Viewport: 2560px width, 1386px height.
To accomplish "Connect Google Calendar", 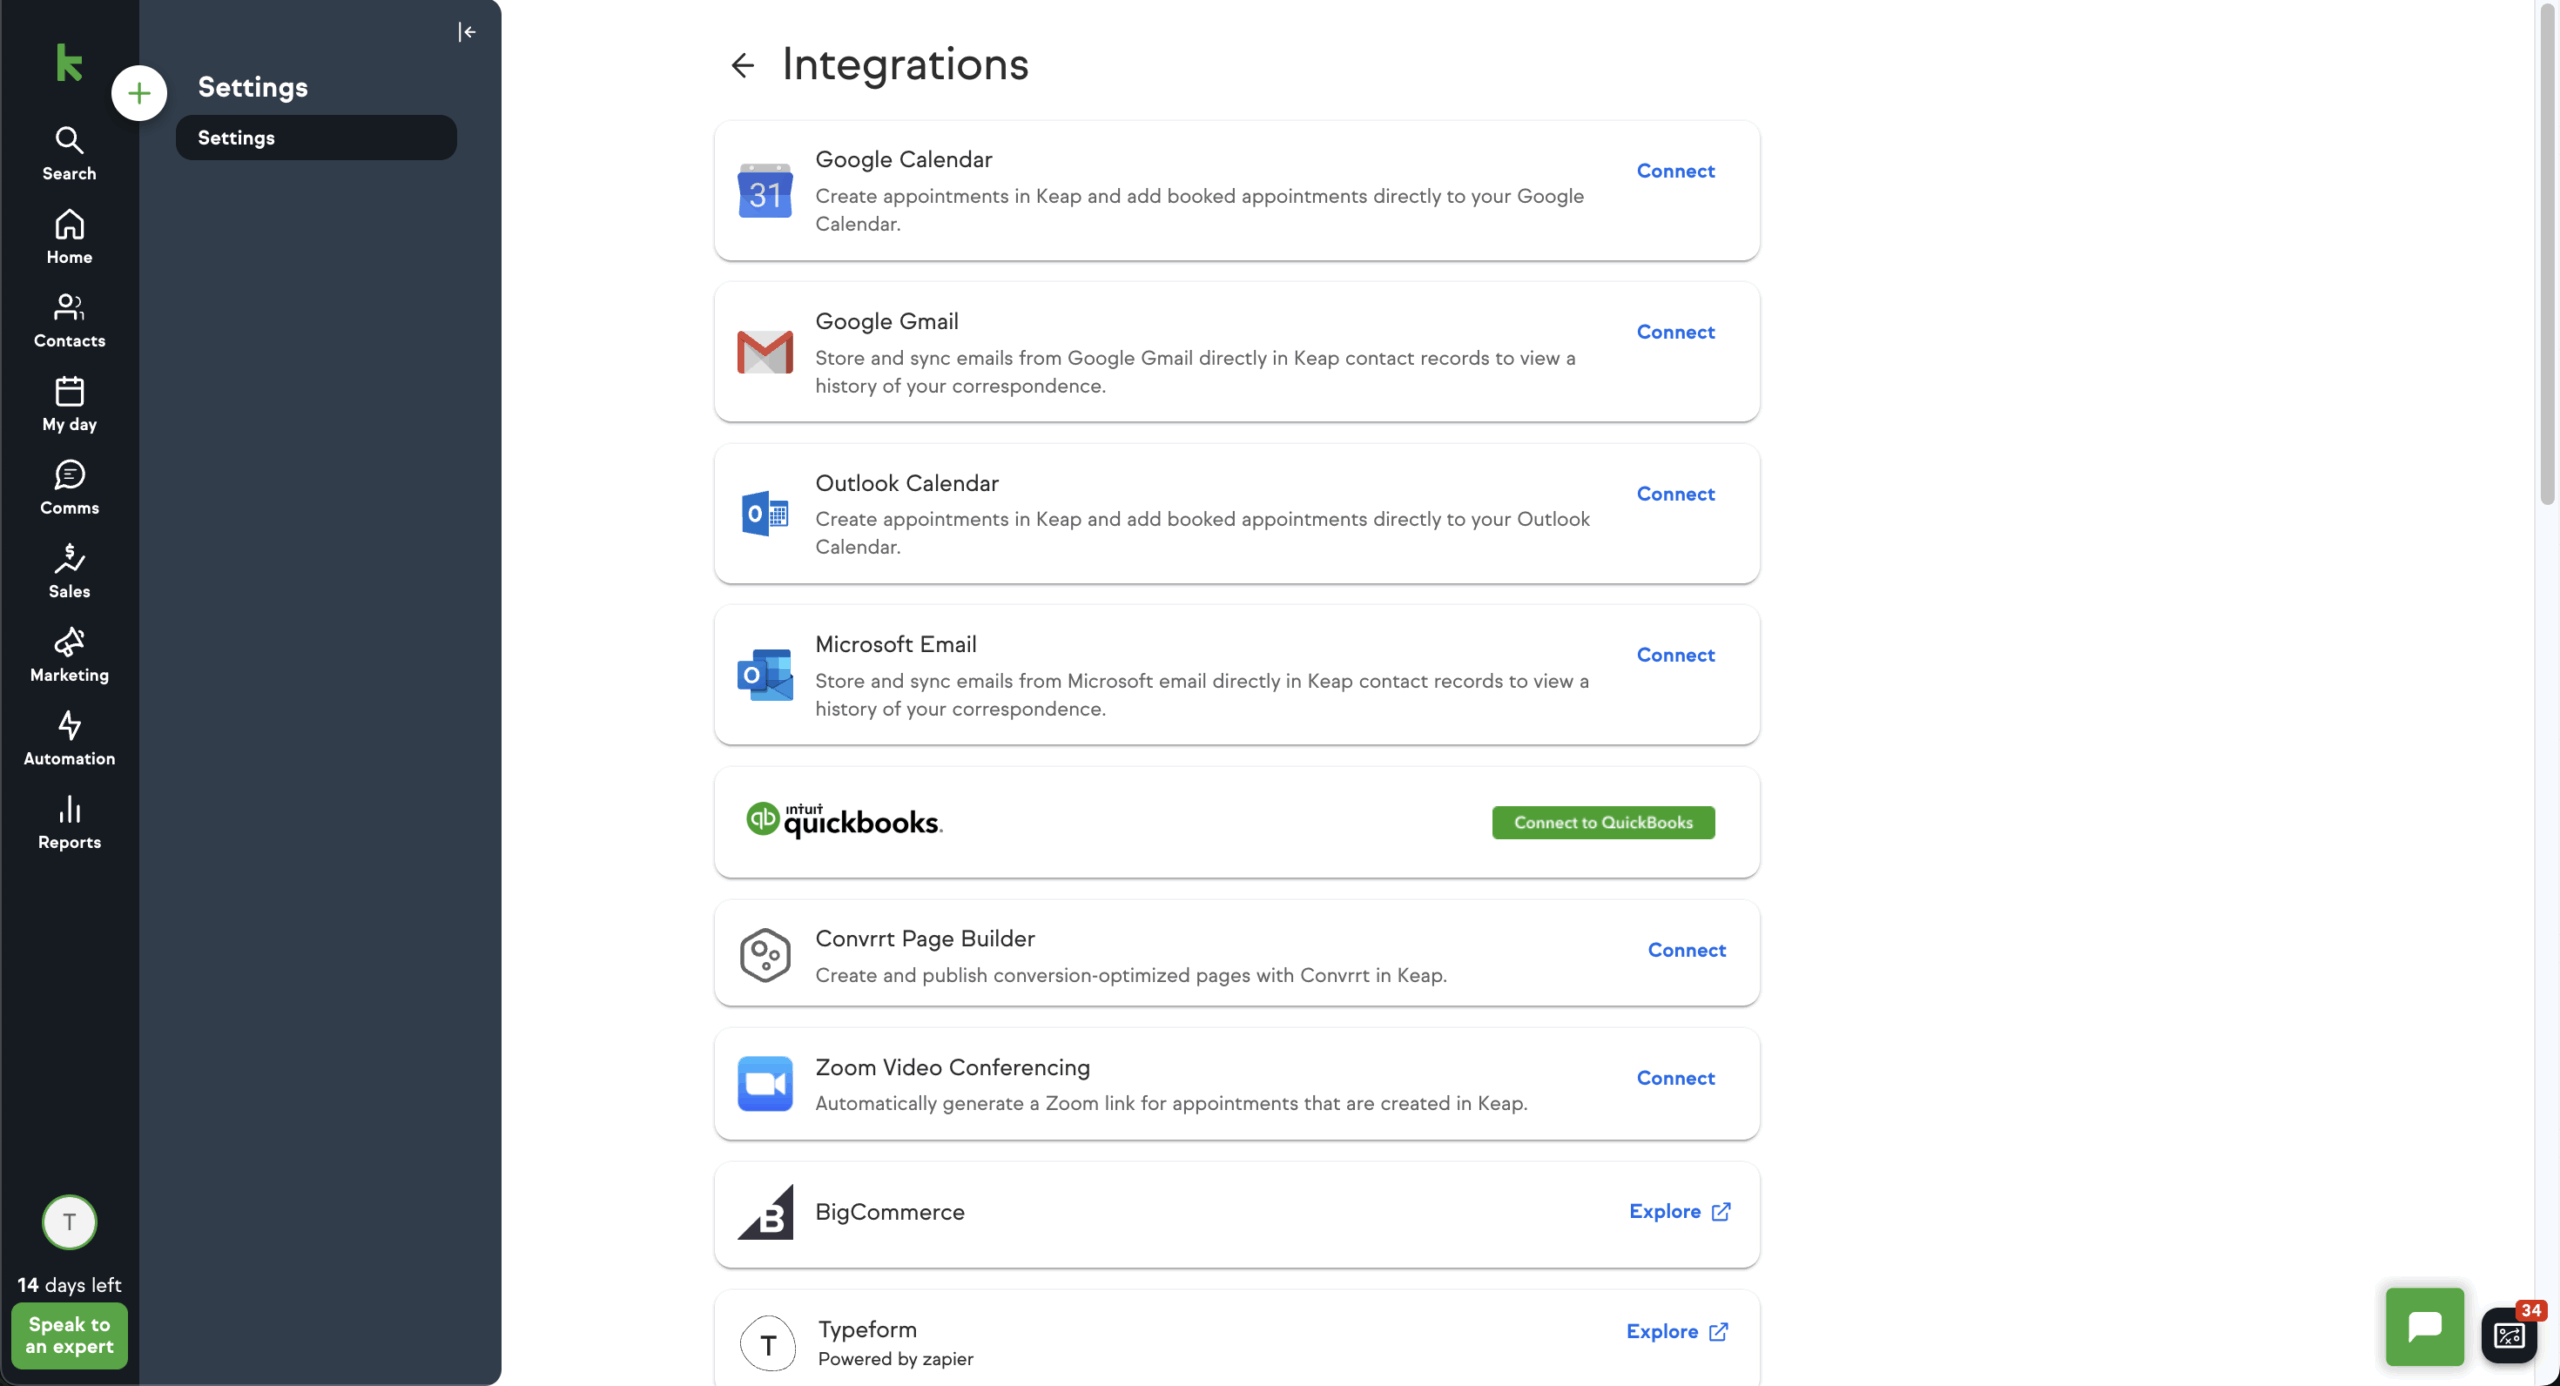I will pos(1675,171).
